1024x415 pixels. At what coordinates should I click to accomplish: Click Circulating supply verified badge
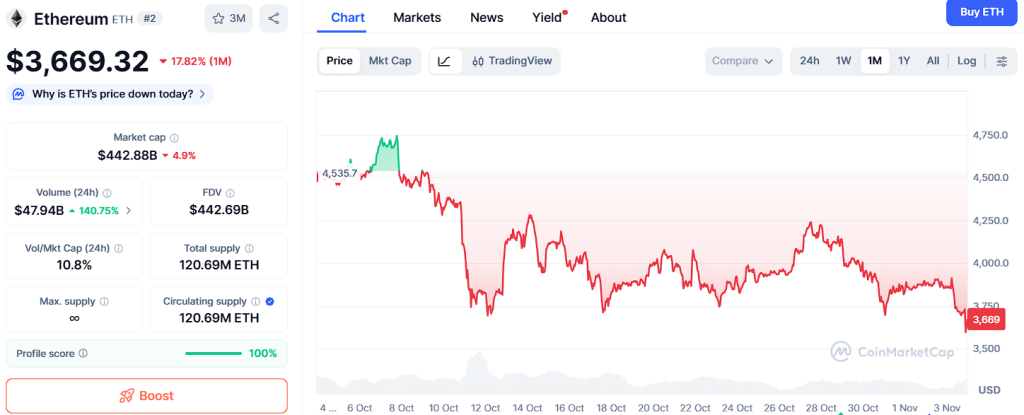pyautogui.click(x=270, y=301)
